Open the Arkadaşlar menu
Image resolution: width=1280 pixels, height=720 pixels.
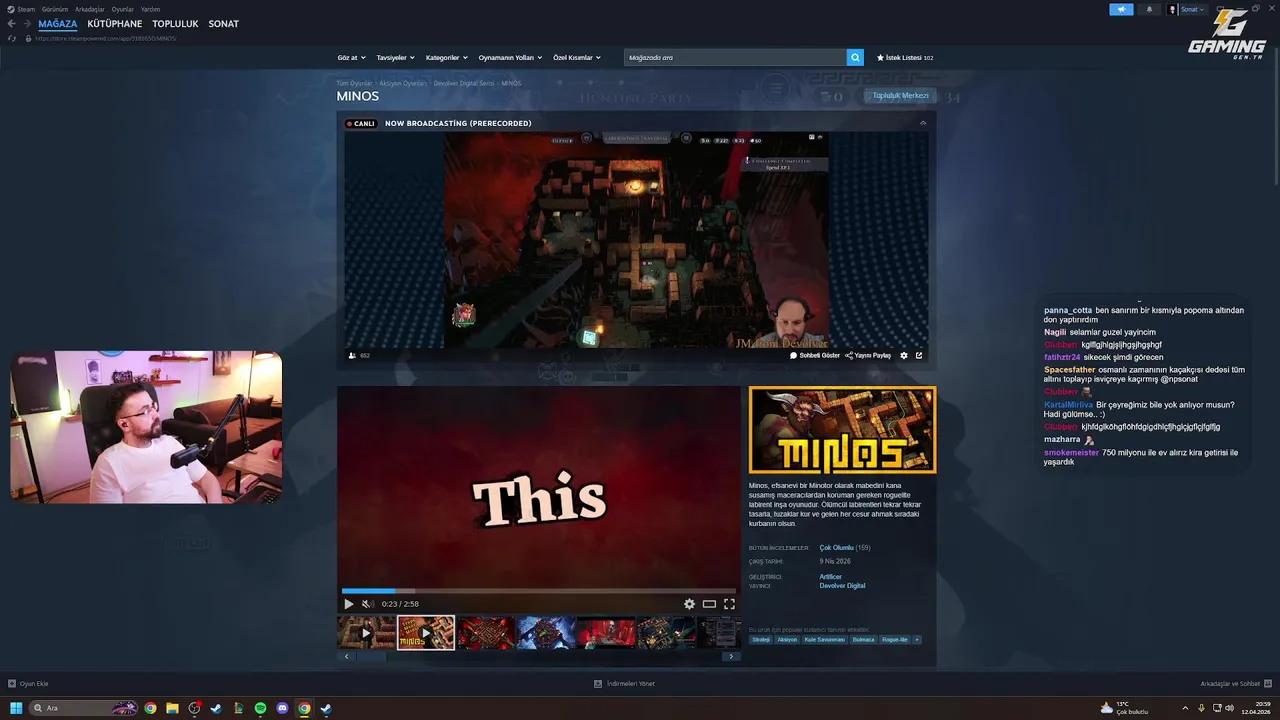pos(90,9)
